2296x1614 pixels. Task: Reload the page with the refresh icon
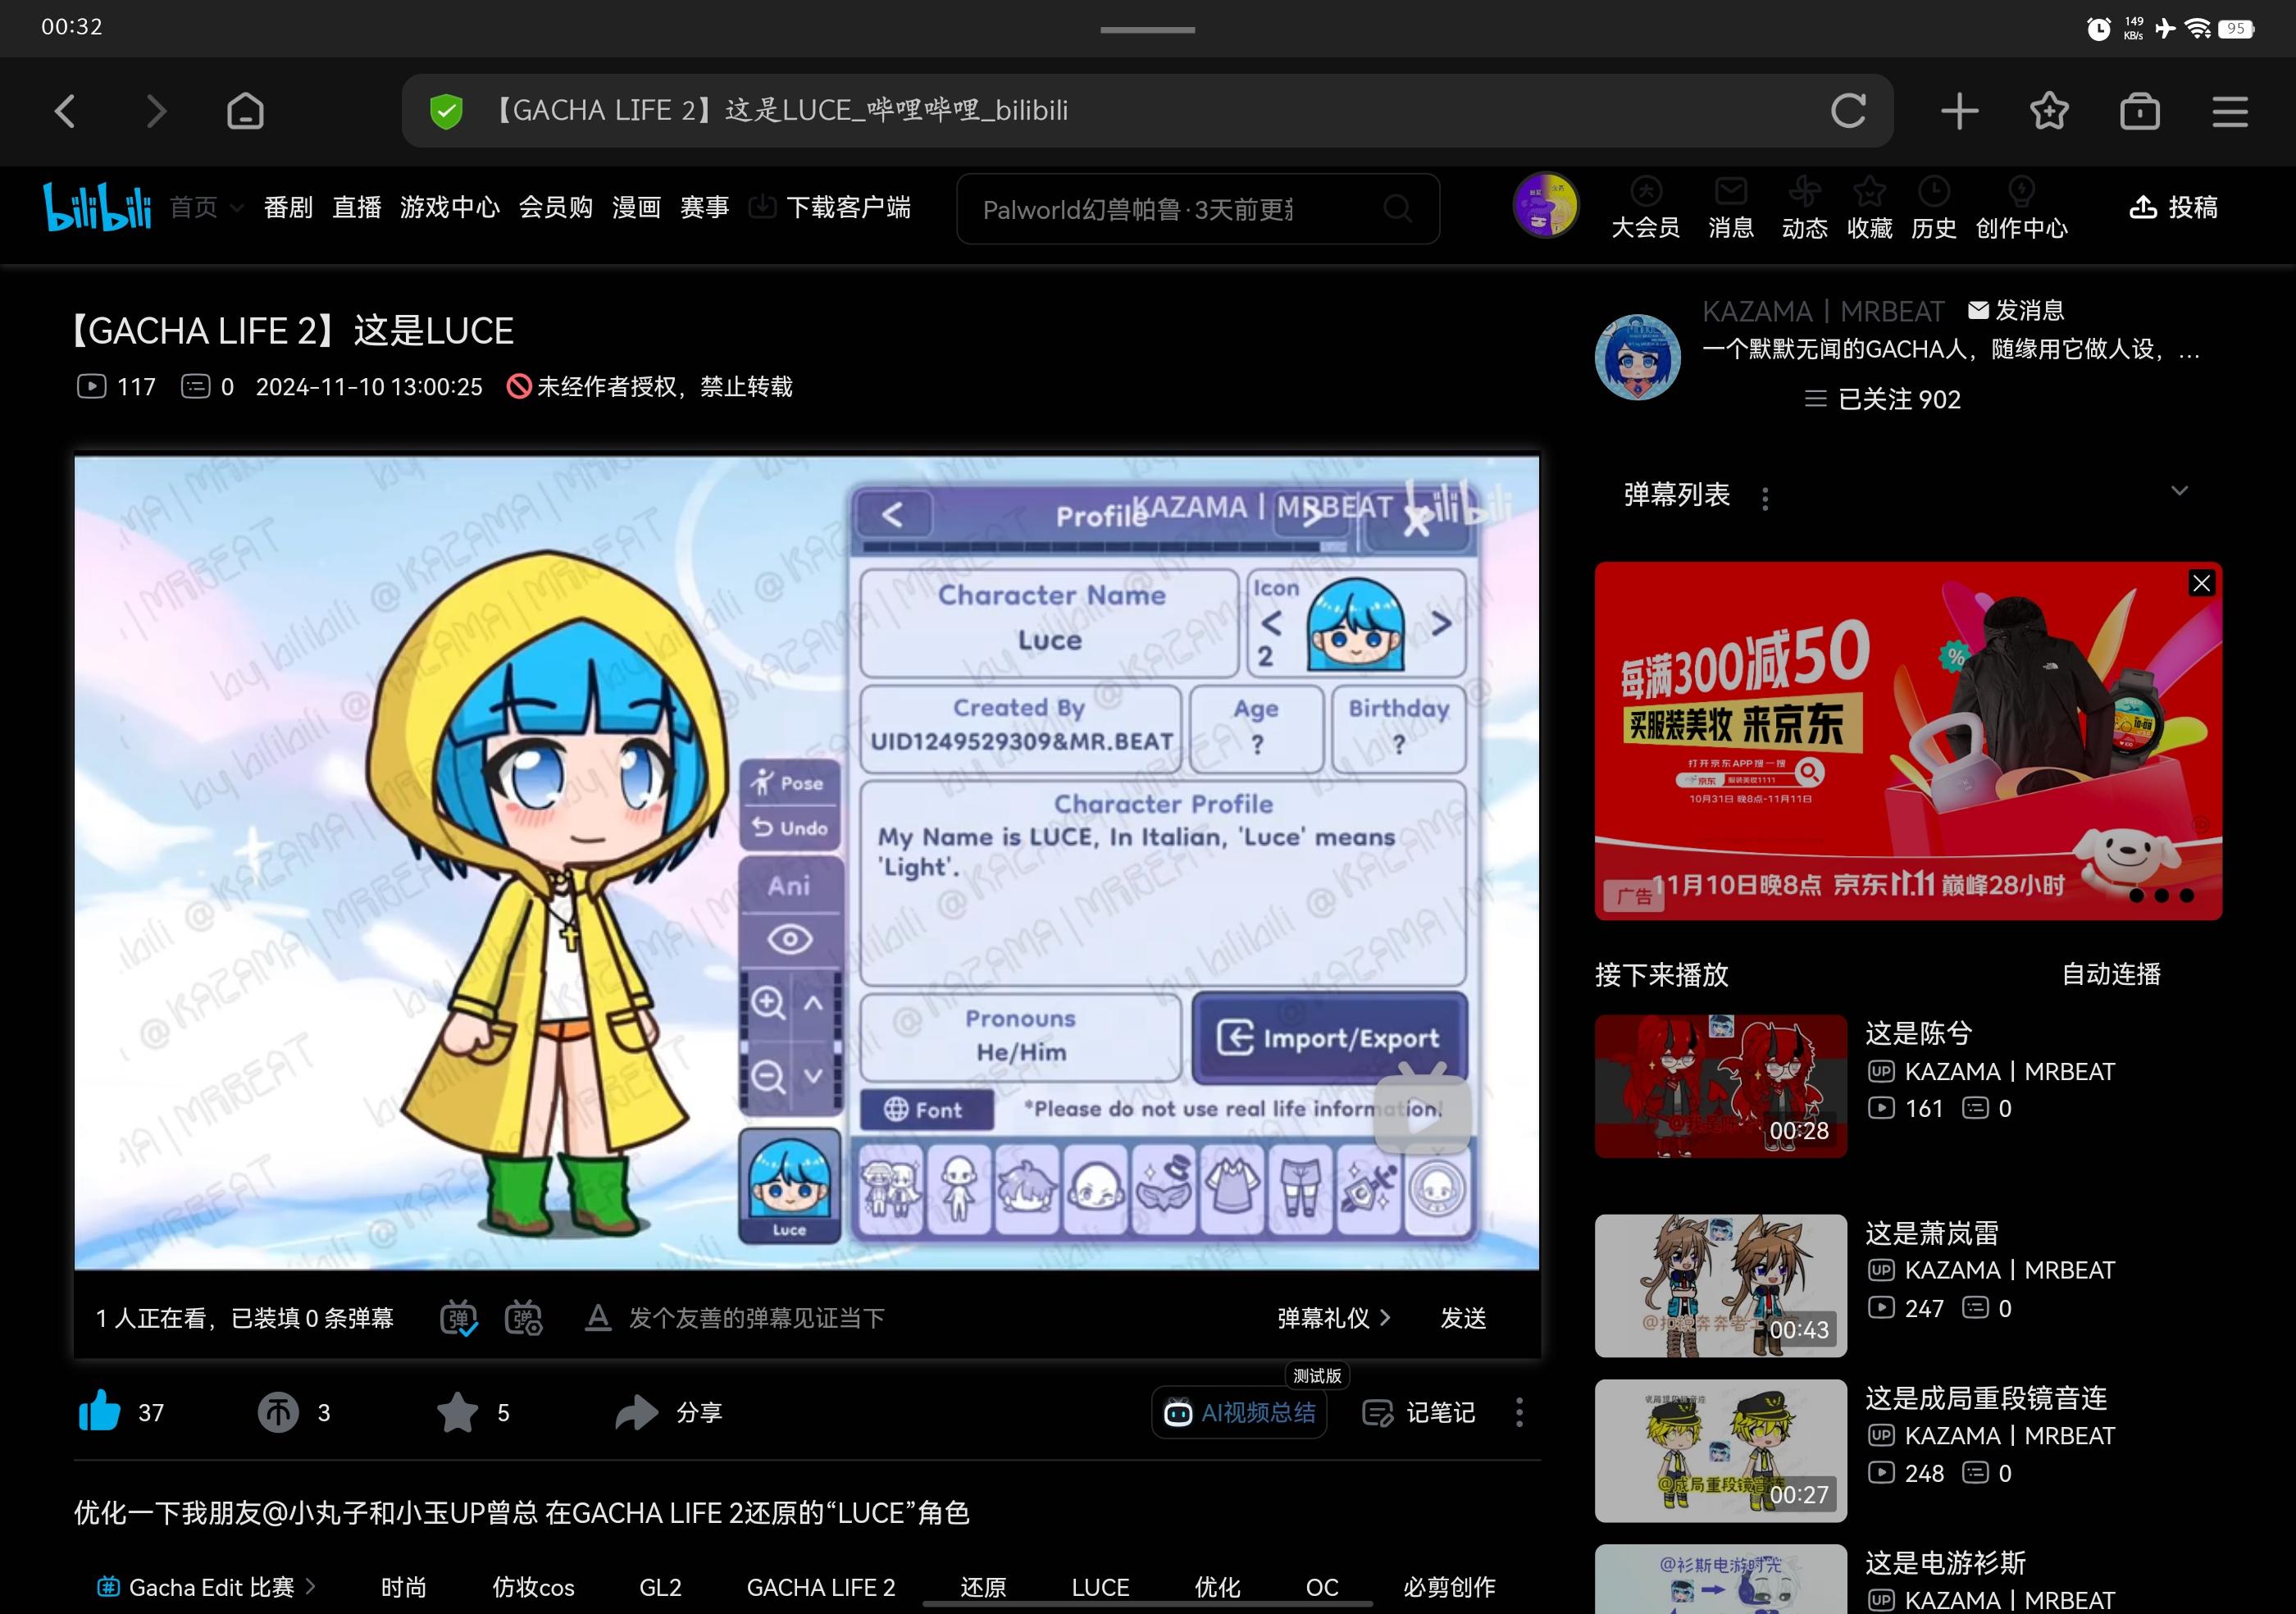tap(1848, 111)
